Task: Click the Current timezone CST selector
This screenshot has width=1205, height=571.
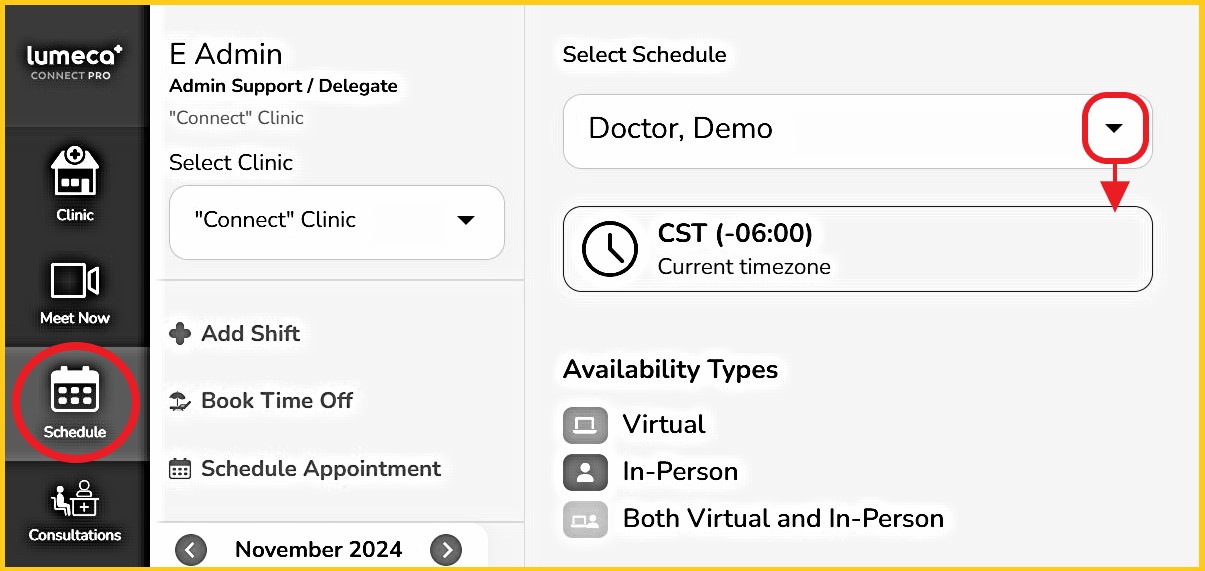Action: pyautogui.click(x=856, y=249)
